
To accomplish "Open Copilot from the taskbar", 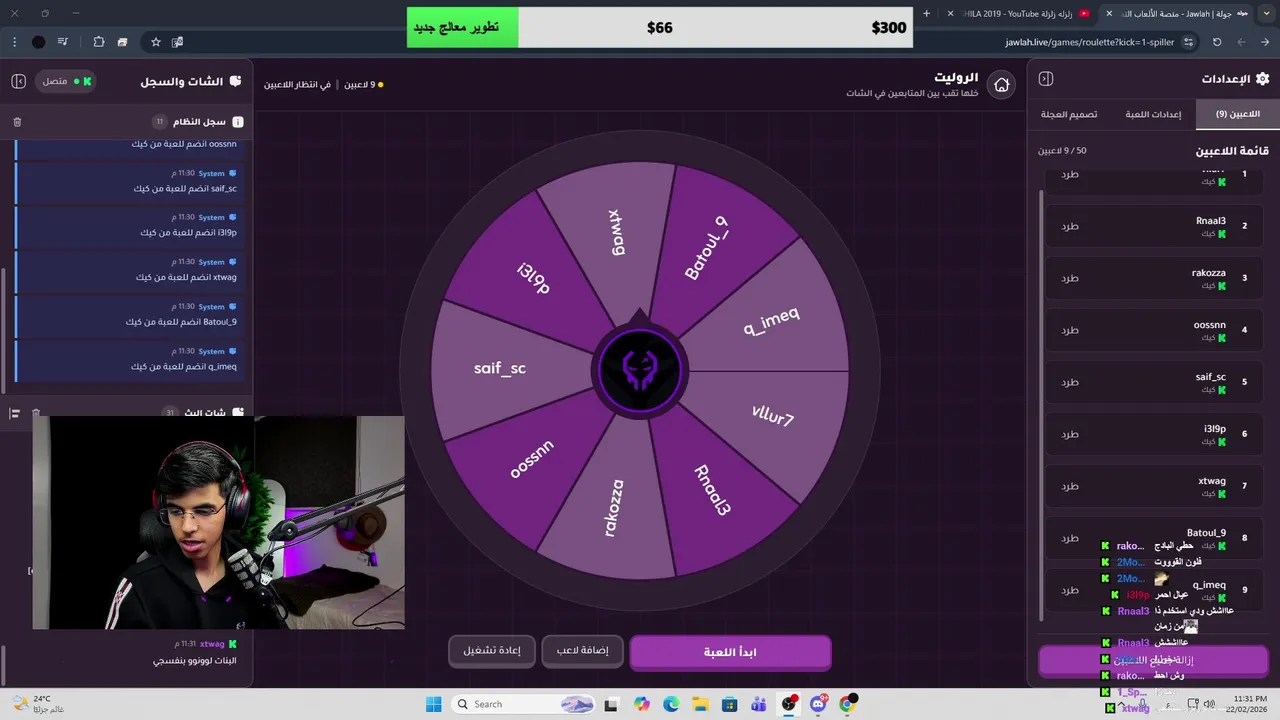I will pyautogui.click(x=641, y=704).
